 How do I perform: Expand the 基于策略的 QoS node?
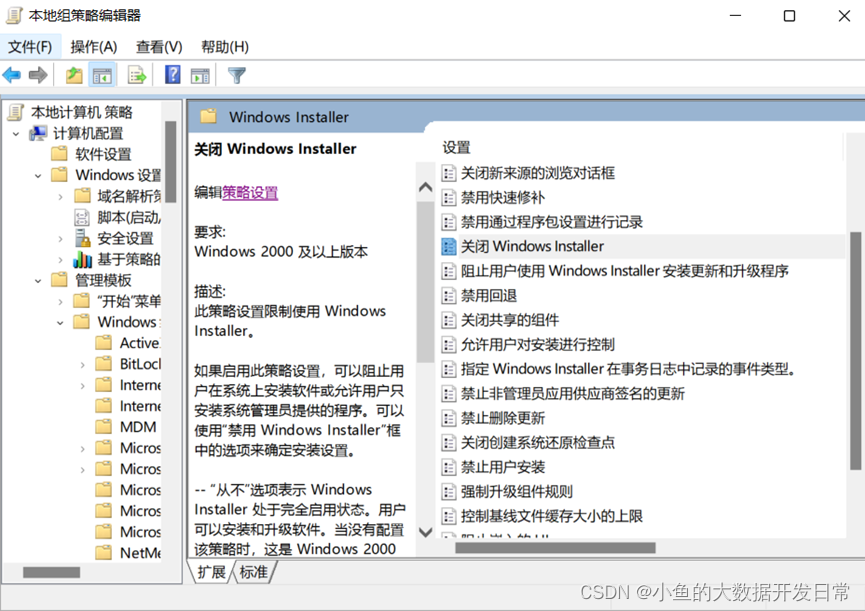click(60, 260)
